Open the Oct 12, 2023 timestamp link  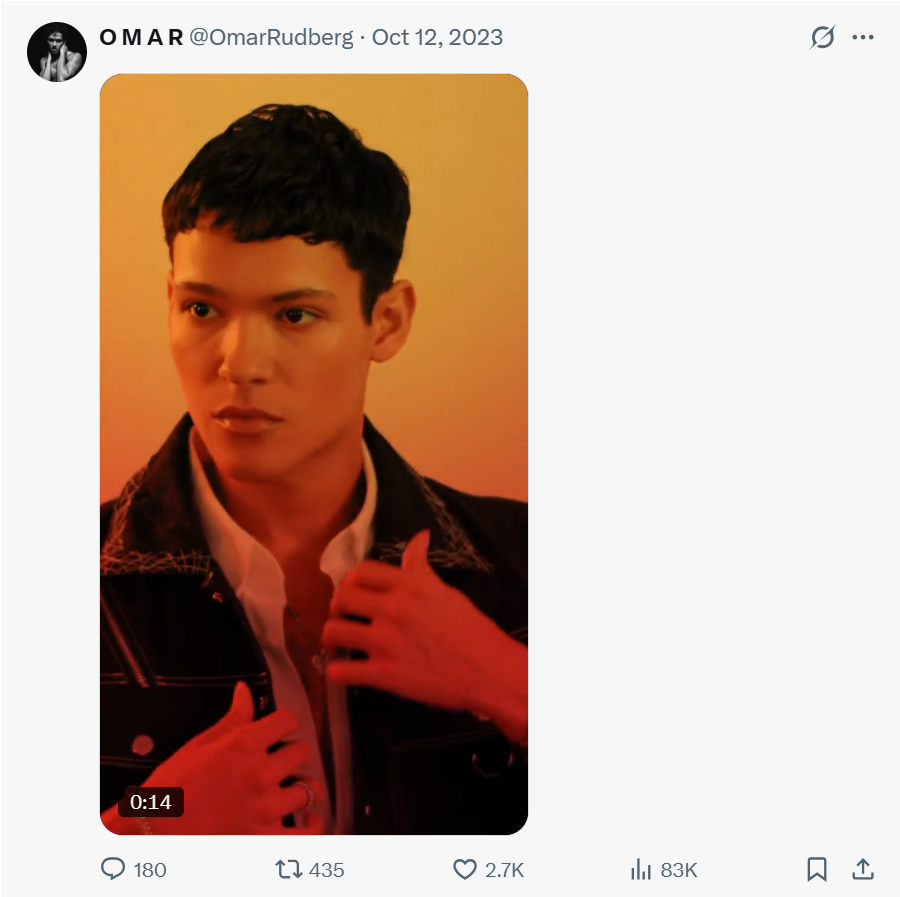(x=437, y=37)
